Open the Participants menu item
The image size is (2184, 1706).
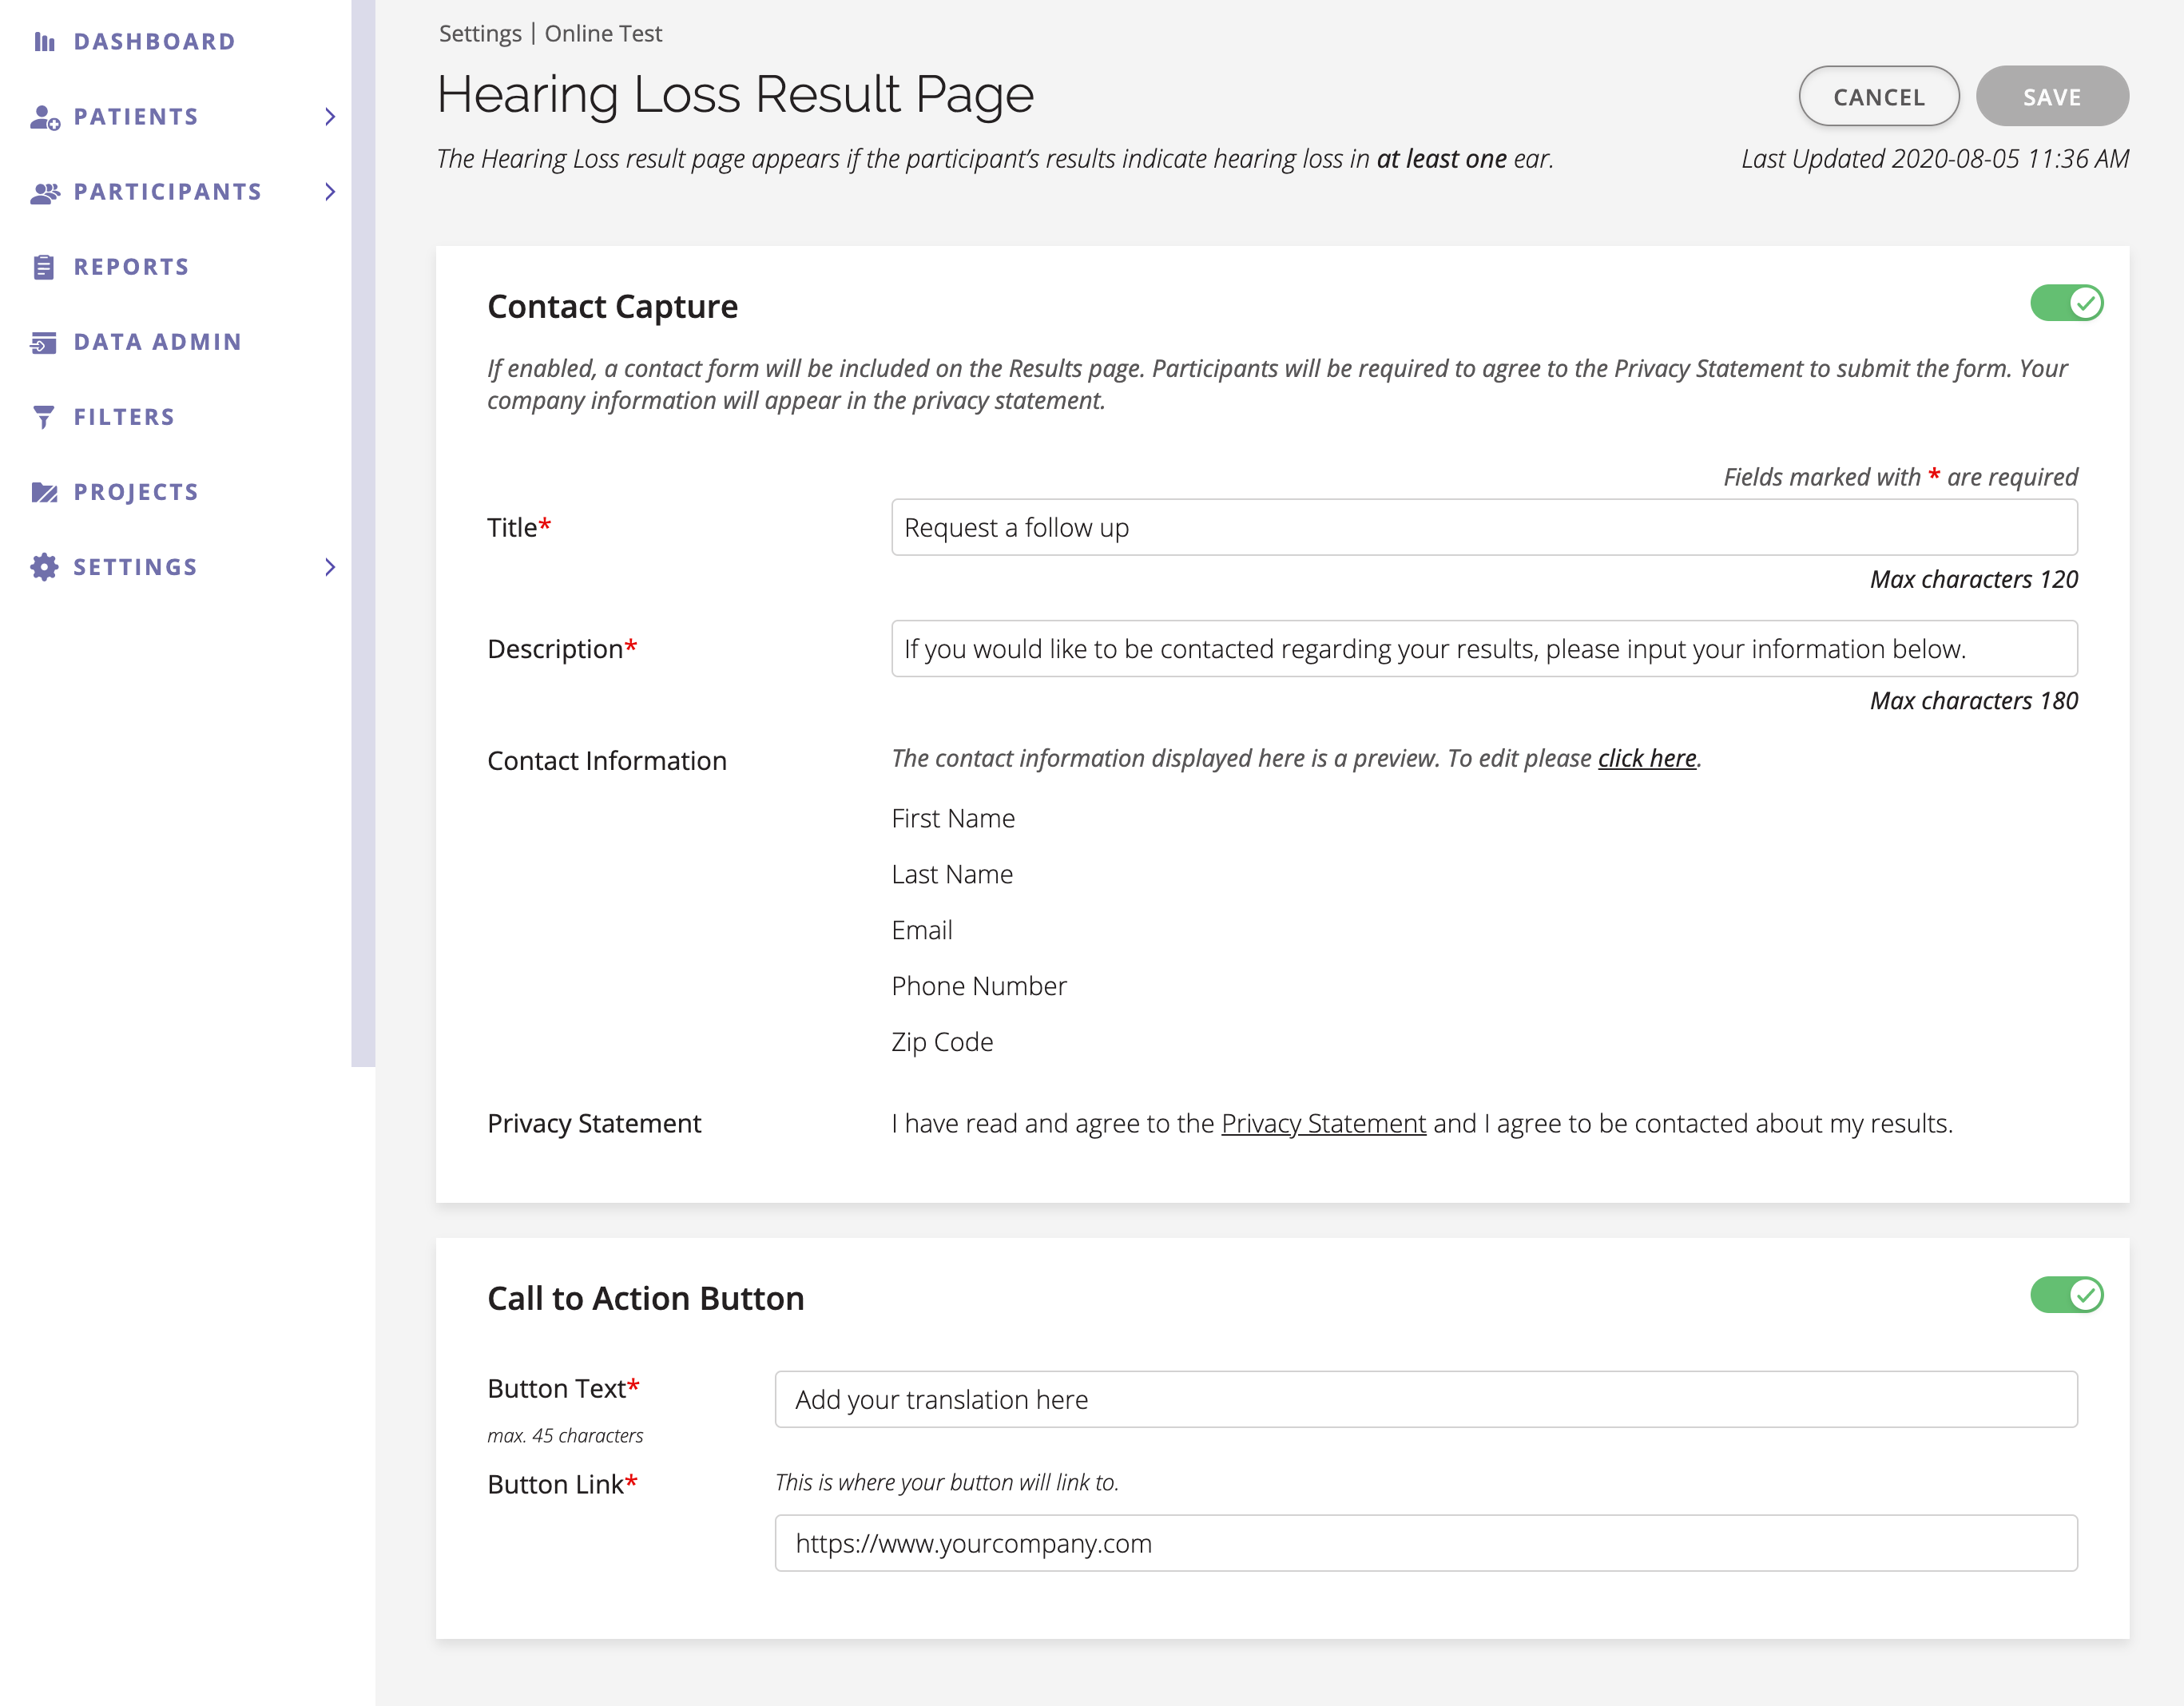[x=168, y=192]
